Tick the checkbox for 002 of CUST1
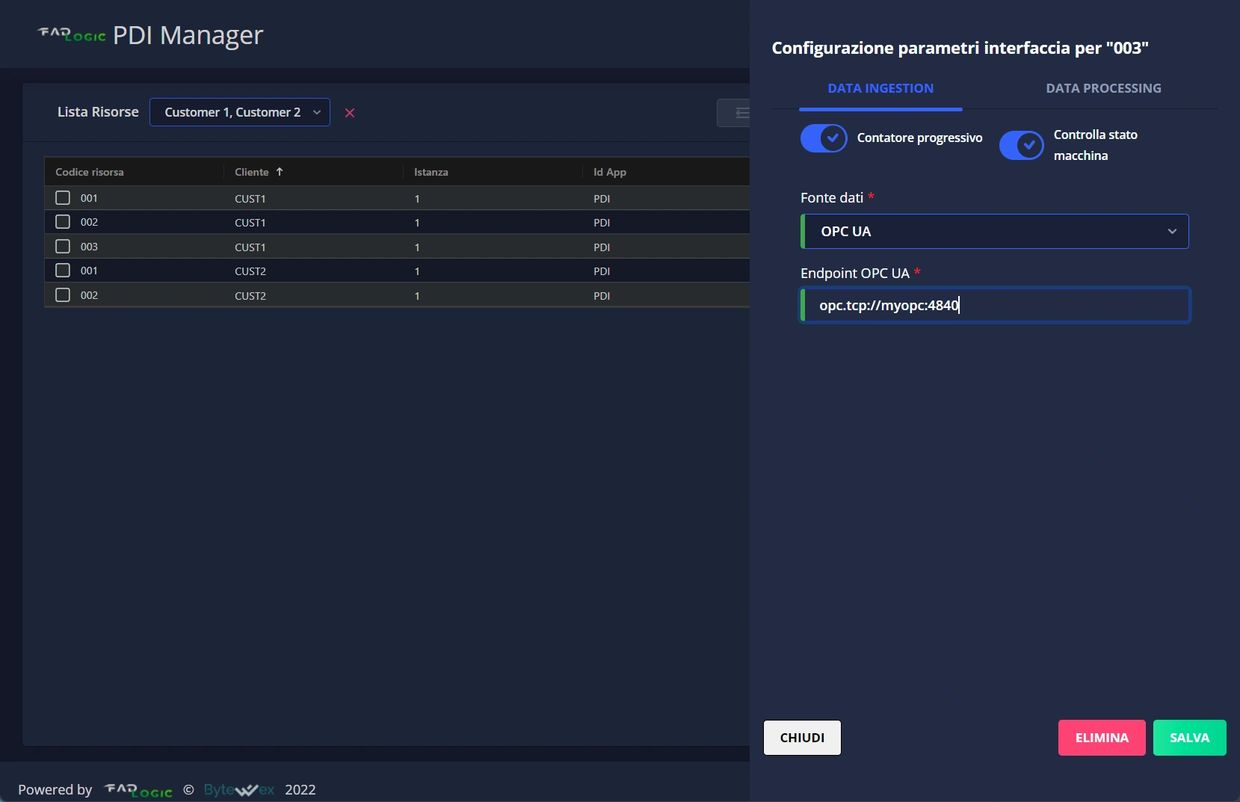Screen dimensions: 1240x802 [x=63, y=222]
